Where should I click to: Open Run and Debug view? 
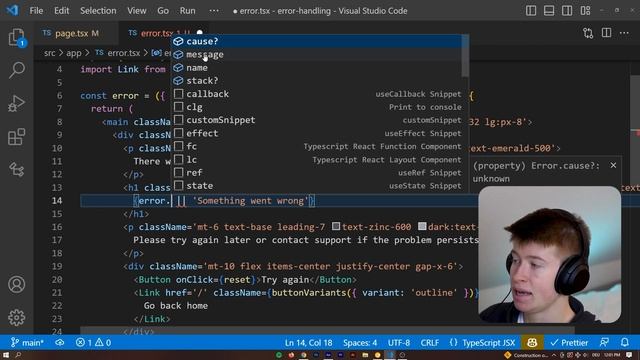point(16,103)
